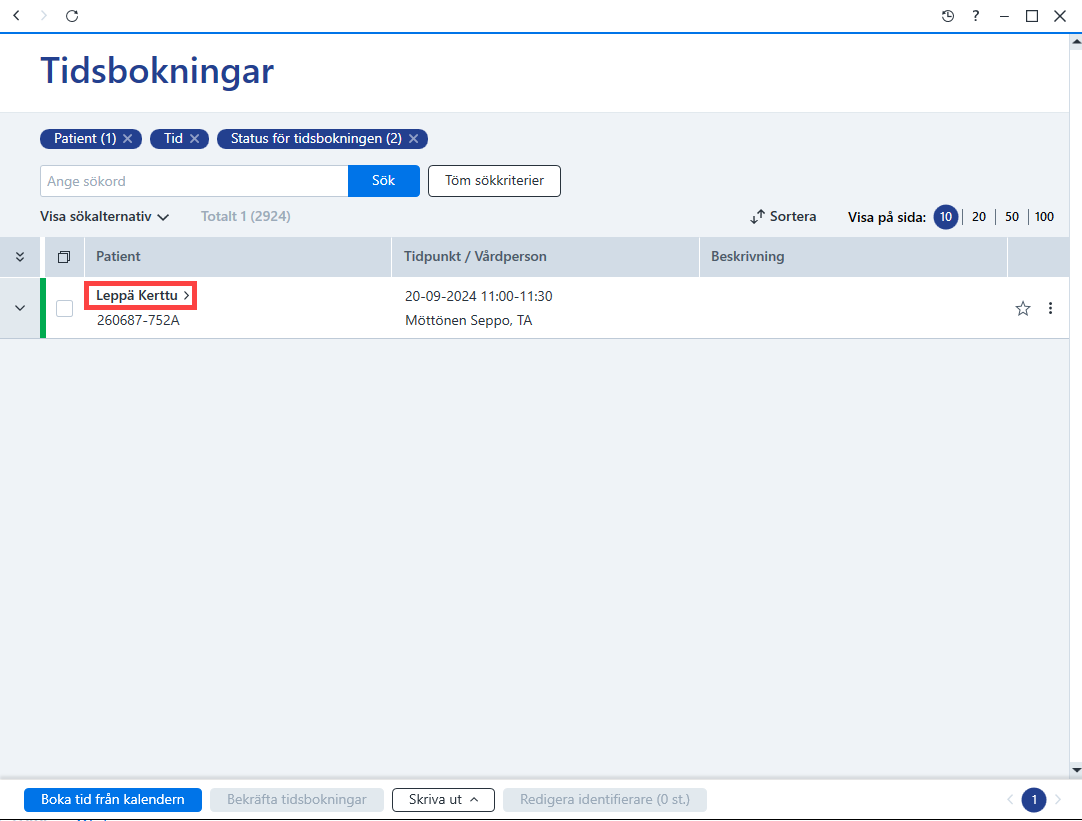
Task: Select all rows via header checkbox icon
Action: click(x=63, y=257)
